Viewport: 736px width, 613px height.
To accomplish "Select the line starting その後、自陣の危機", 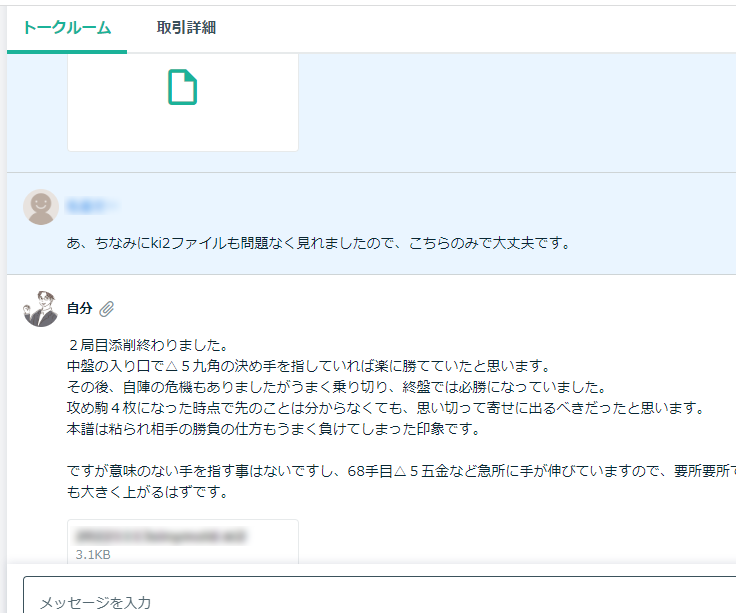I will click(337, 387).
